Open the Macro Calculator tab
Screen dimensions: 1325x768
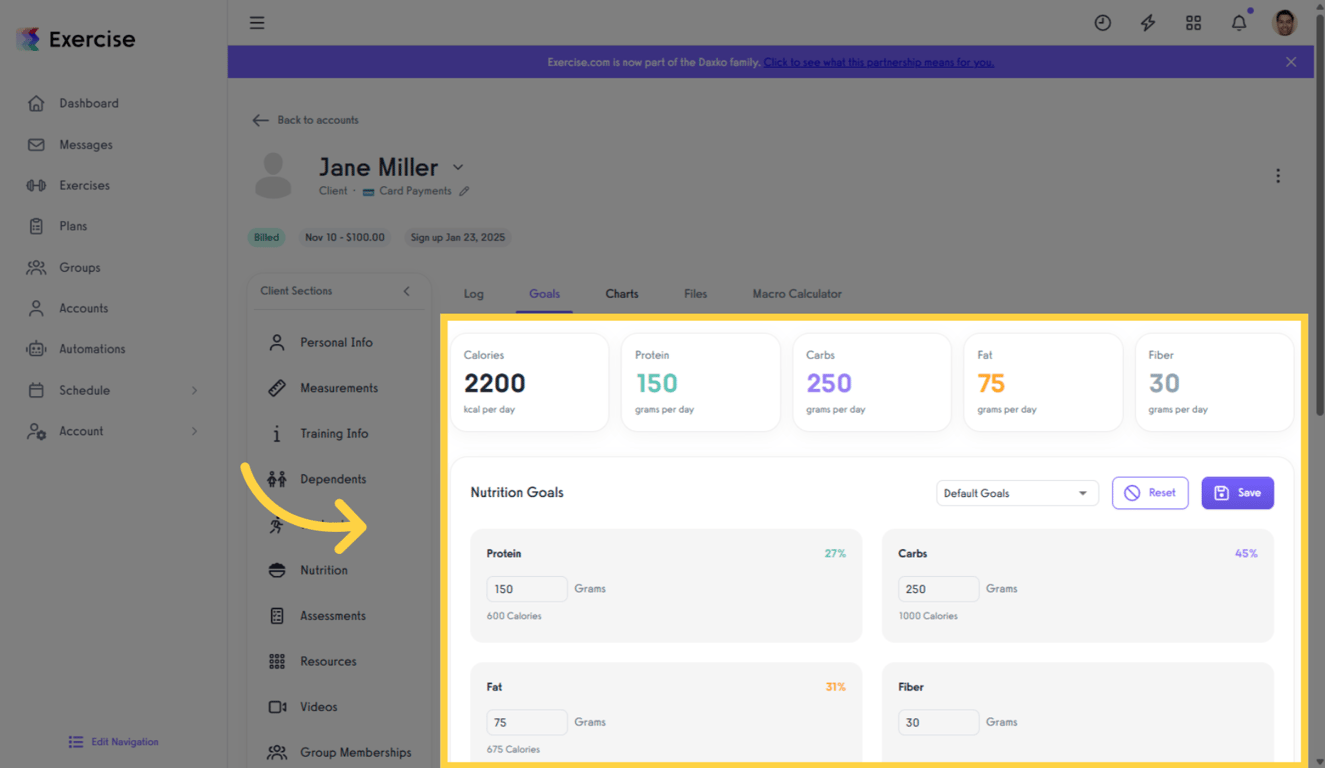(x=796, y=293)
